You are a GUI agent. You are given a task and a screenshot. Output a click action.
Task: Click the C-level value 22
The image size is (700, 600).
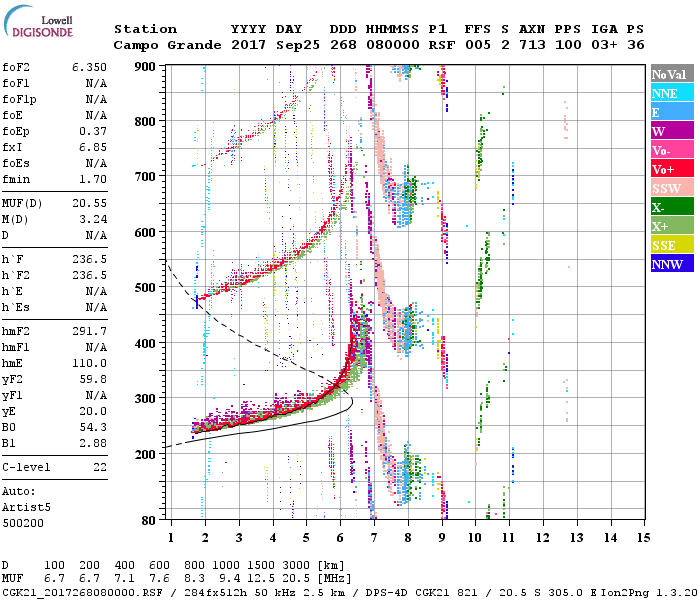[x=99, y=467]
